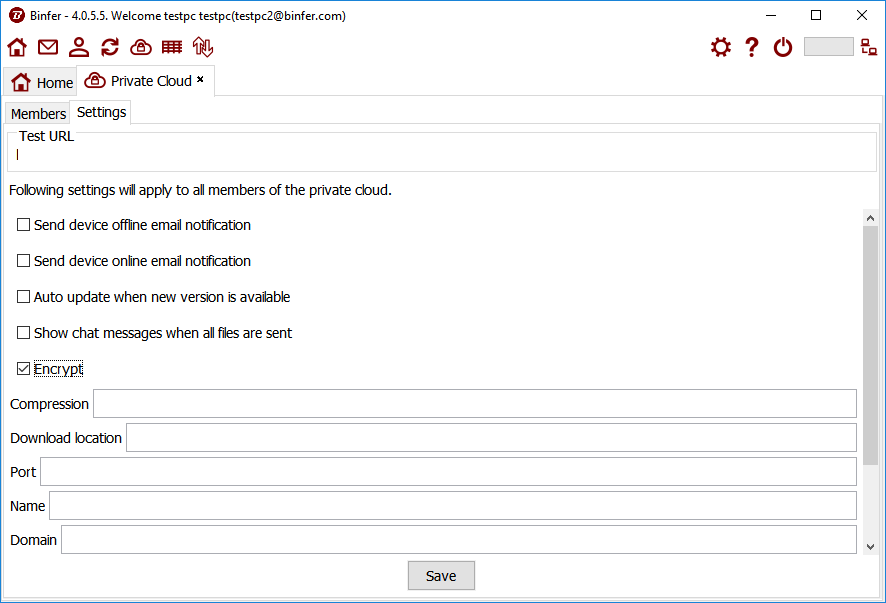Click the network devices icon
This screenshot has height=603, width=886.
(869, 47)
